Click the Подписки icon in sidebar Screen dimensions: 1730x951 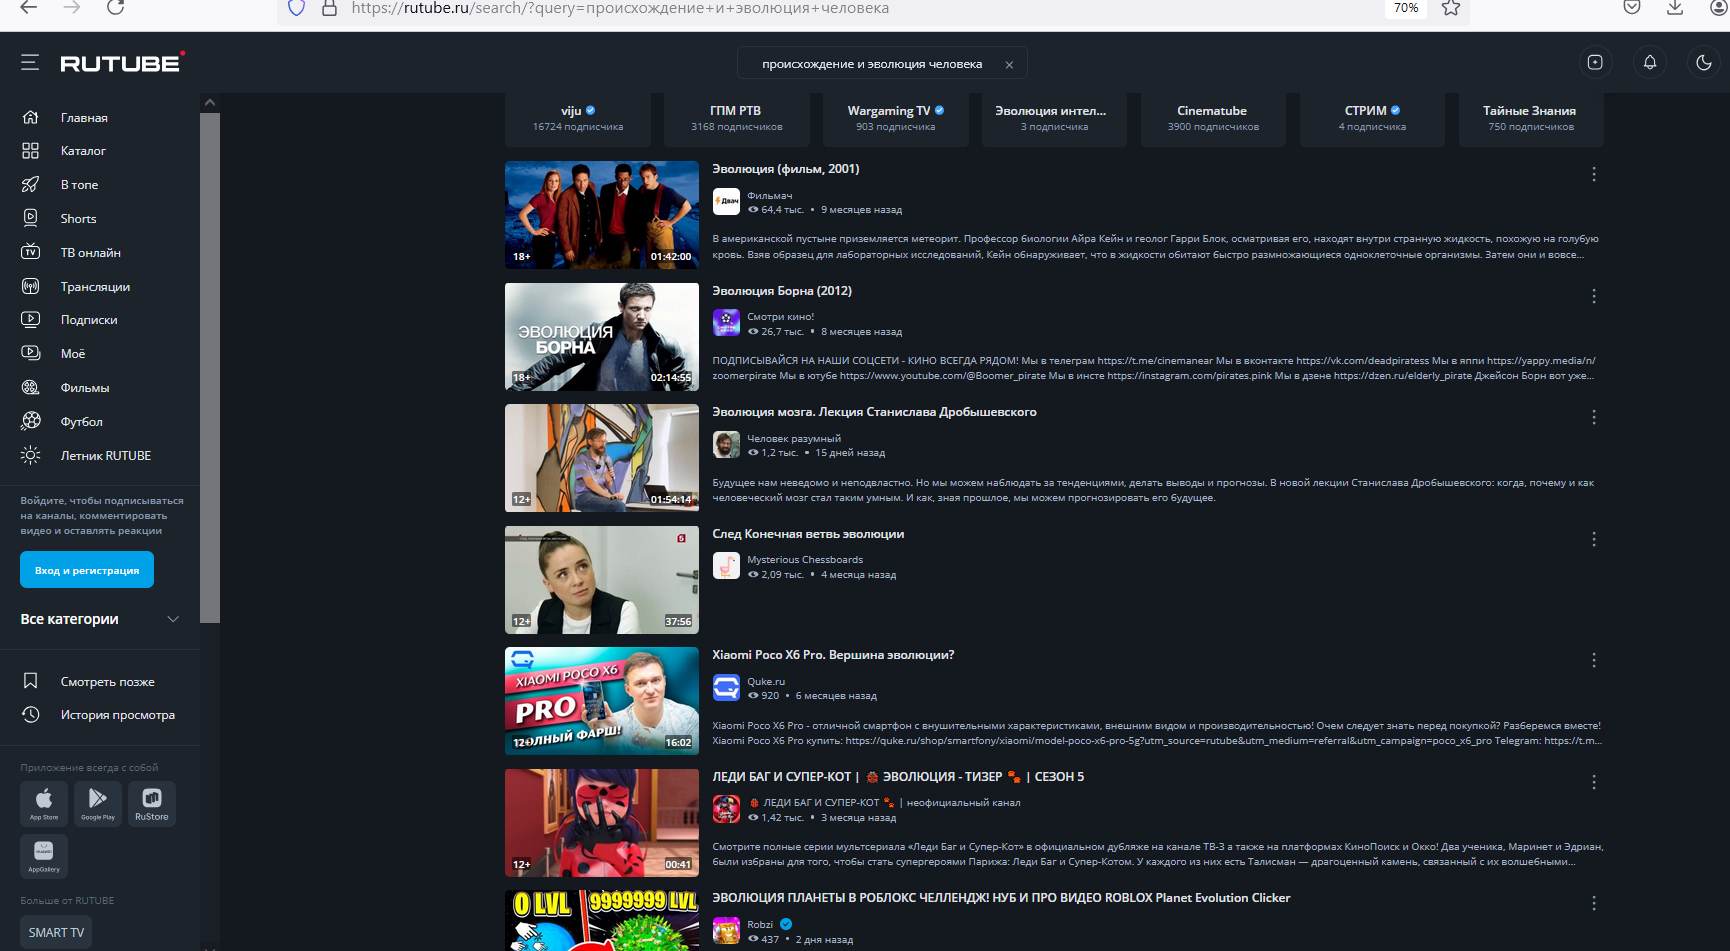[x=31, y=320]
